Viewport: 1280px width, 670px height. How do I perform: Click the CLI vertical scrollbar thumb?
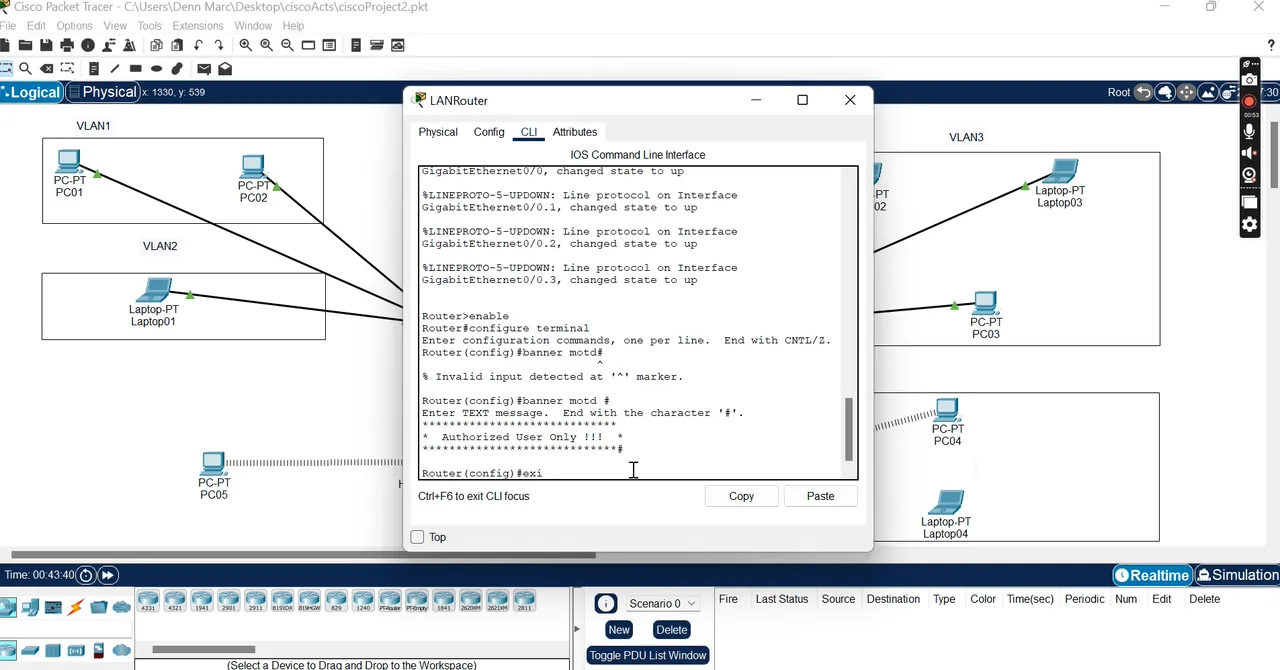[x=850, y=429]
